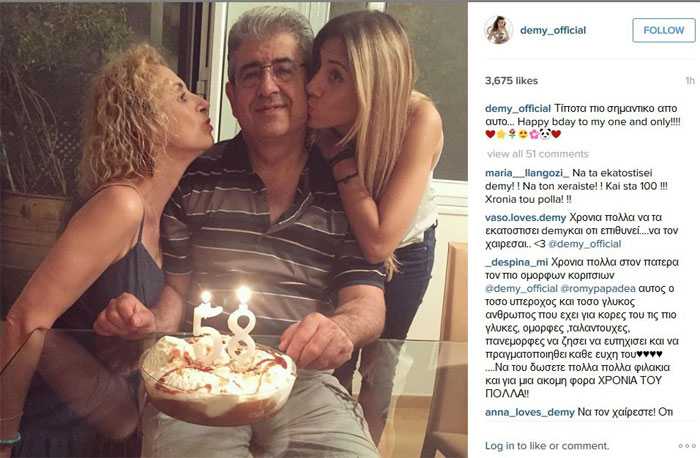Click the panda emoji in the caption
700x458 pixels.
(x=545, y=134)
